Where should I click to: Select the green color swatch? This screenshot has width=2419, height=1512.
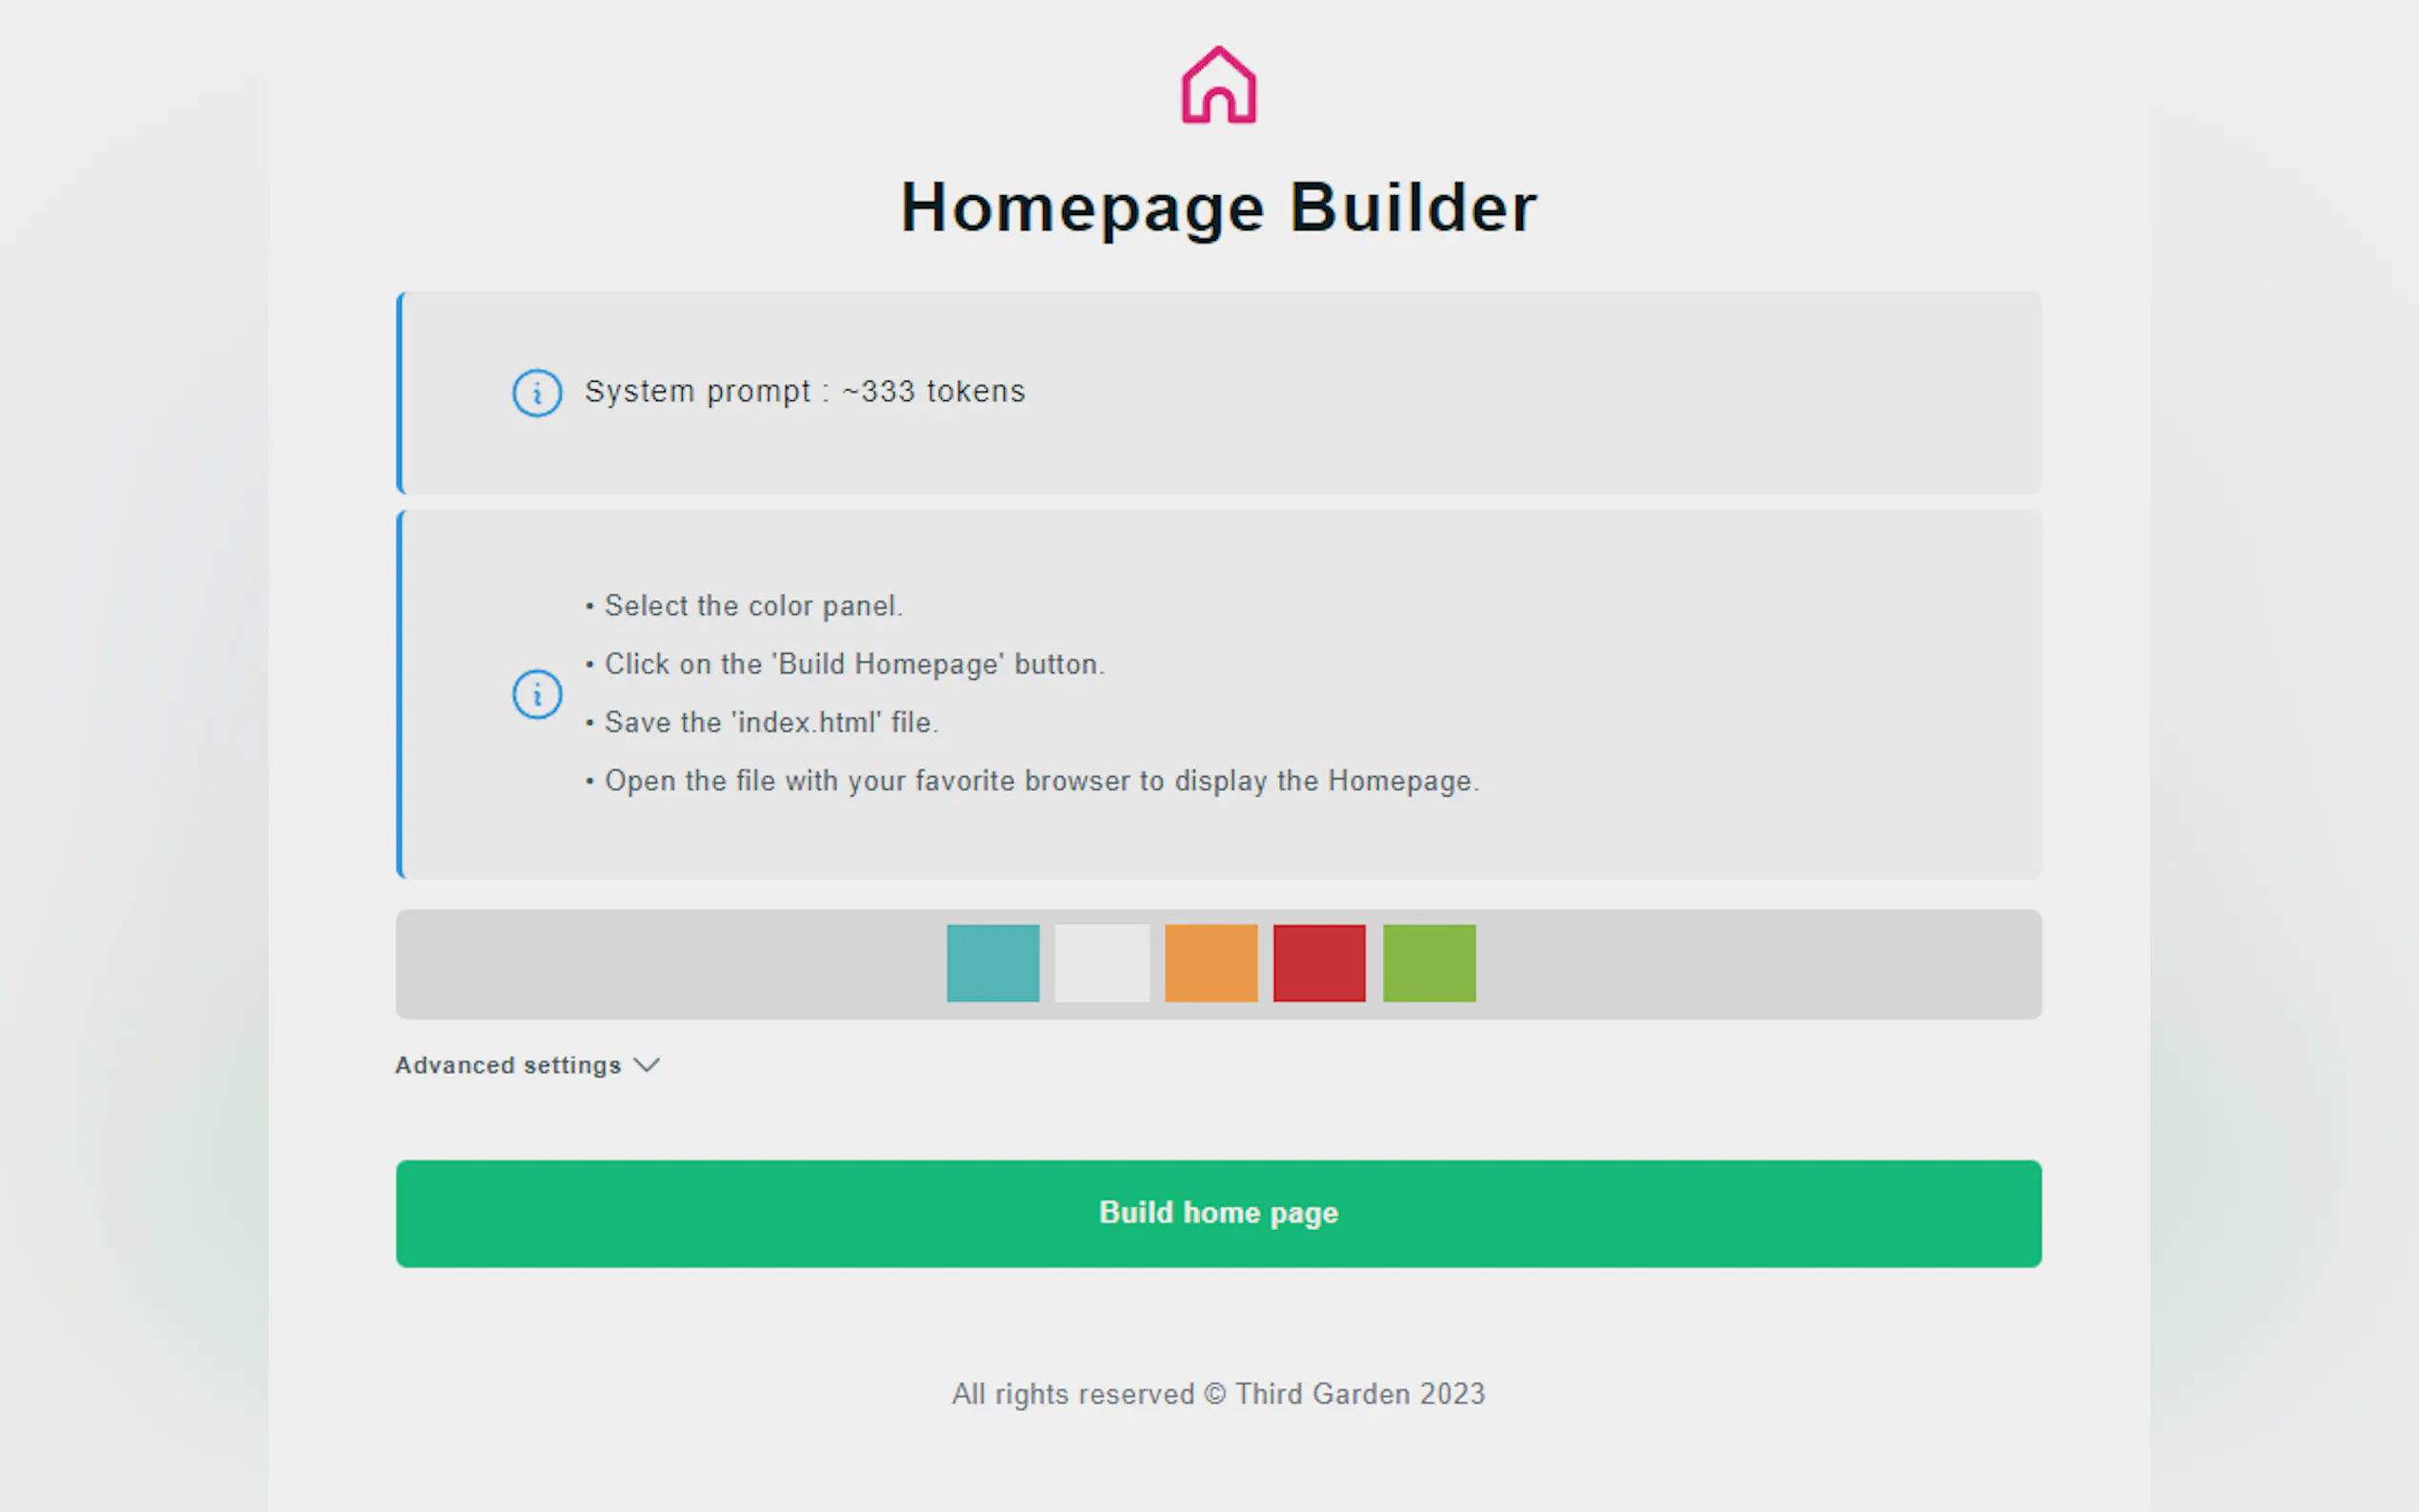1428,963
